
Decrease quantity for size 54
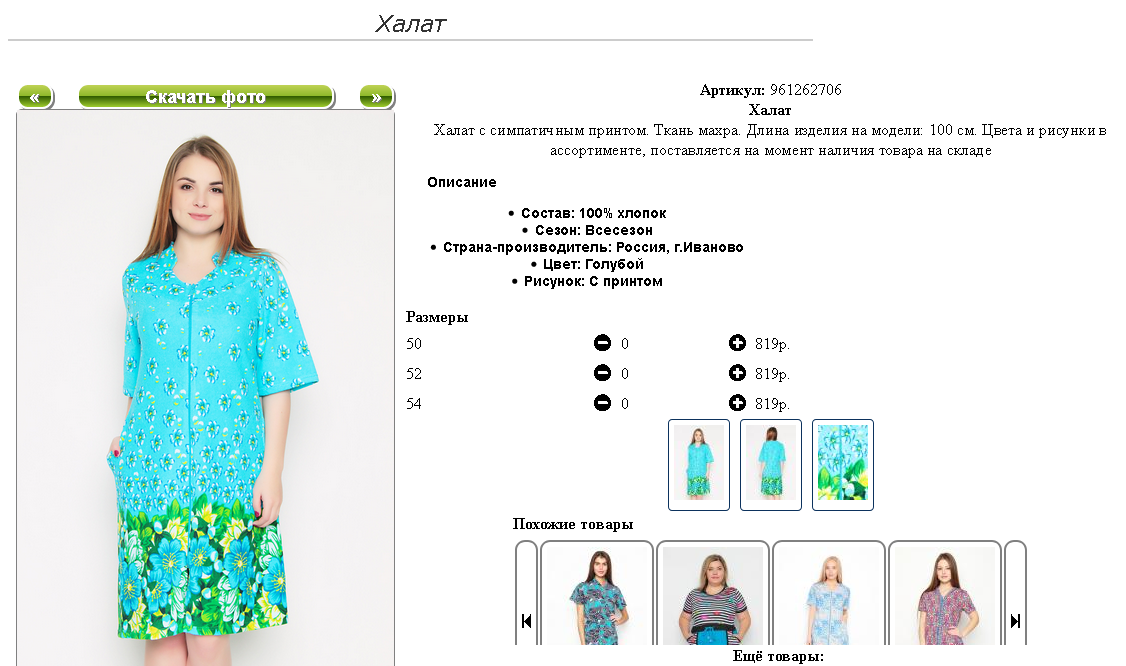click(x=602, y=403)
